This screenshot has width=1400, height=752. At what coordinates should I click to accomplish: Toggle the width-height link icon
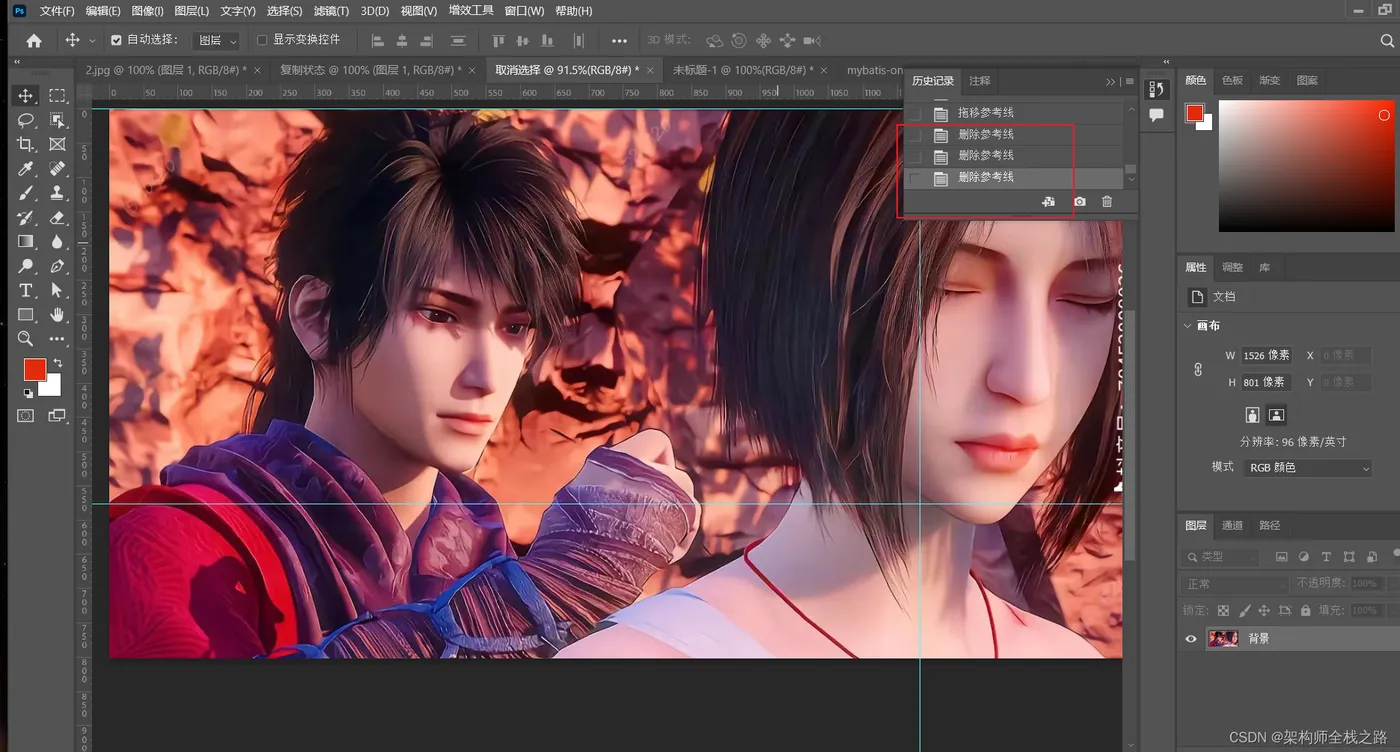(x=1198, y=369)
